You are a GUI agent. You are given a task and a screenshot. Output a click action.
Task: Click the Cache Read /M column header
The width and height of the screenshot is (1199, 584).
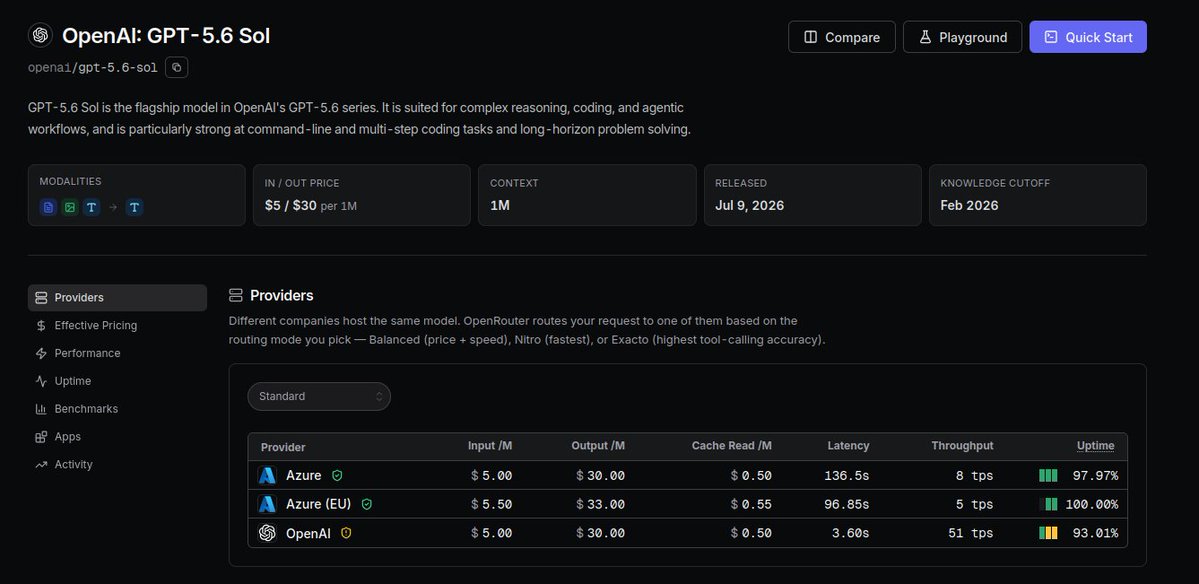tap(732, 446)
